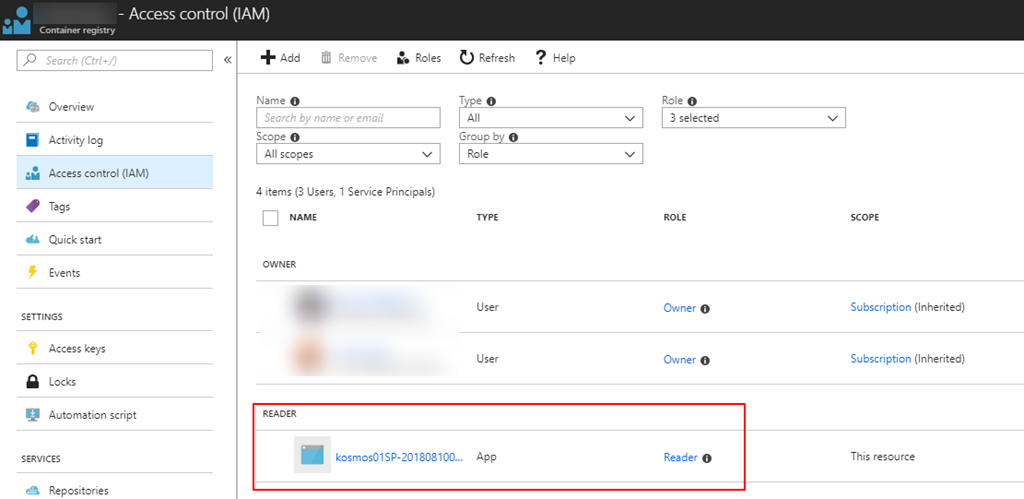
Task: Click the Refresh icon
Action: pos(467,58)
